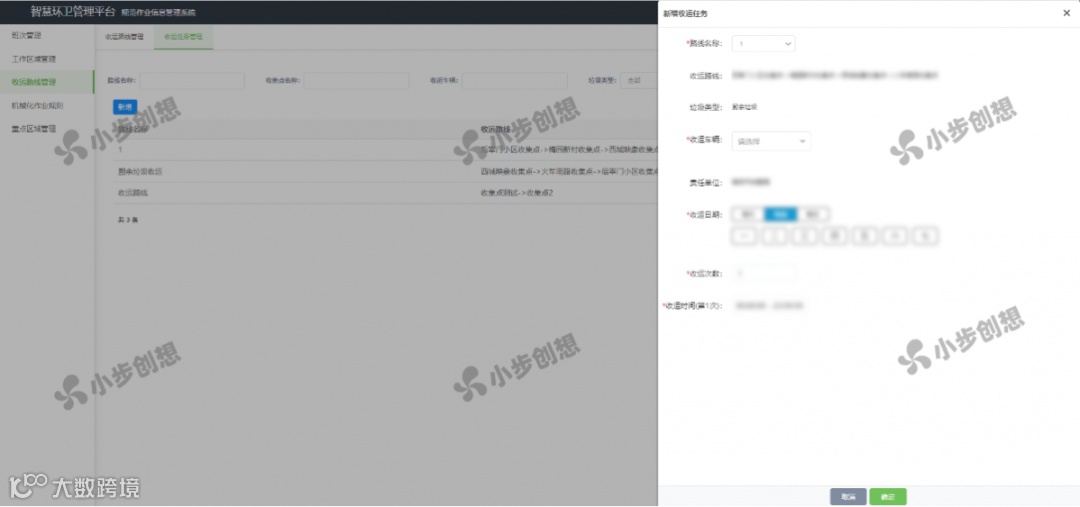Click the green 确定 button in dialog footer

click(888, 497)
